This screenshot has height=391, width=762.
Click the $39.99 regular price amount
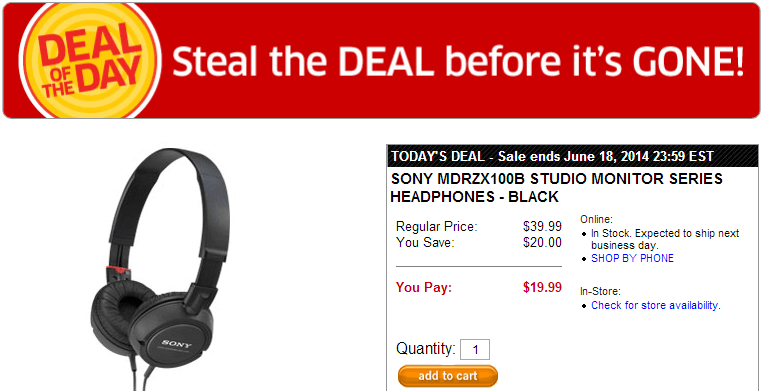click(542, 226)
